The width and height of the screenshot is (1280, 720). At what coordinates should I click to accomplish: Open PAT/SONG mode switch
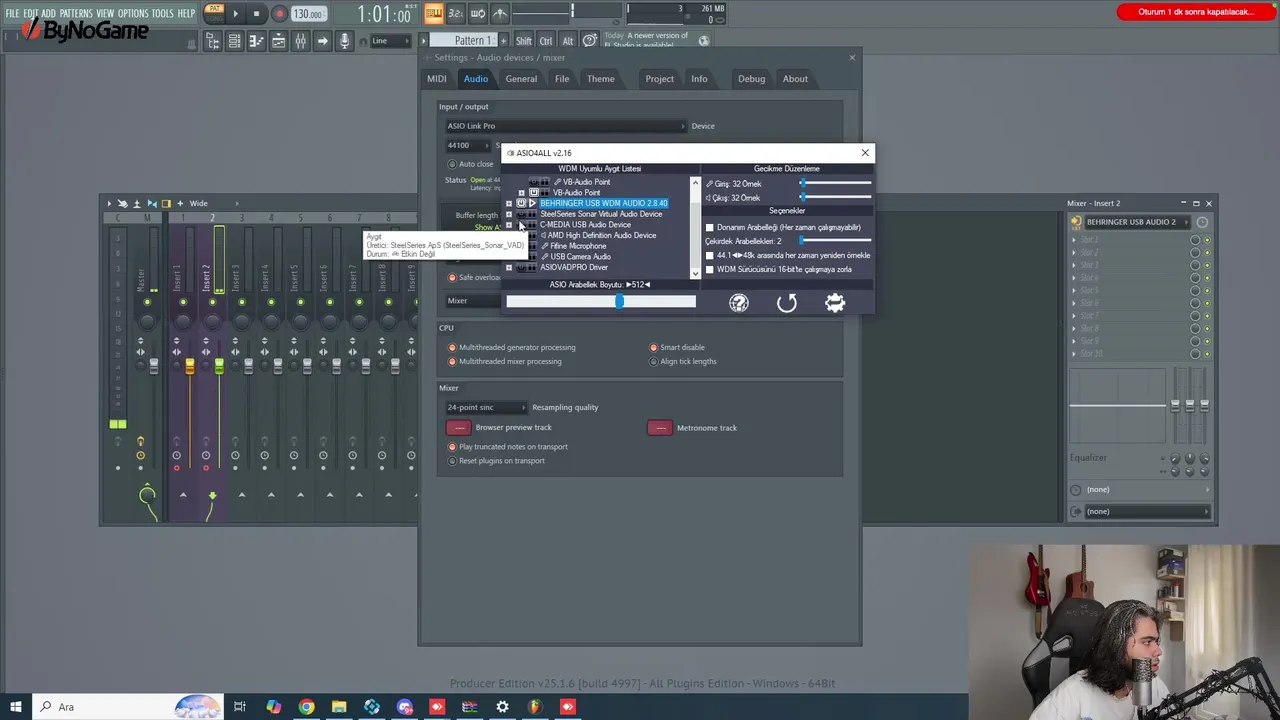pyautogui.click(x=214, y=13)
